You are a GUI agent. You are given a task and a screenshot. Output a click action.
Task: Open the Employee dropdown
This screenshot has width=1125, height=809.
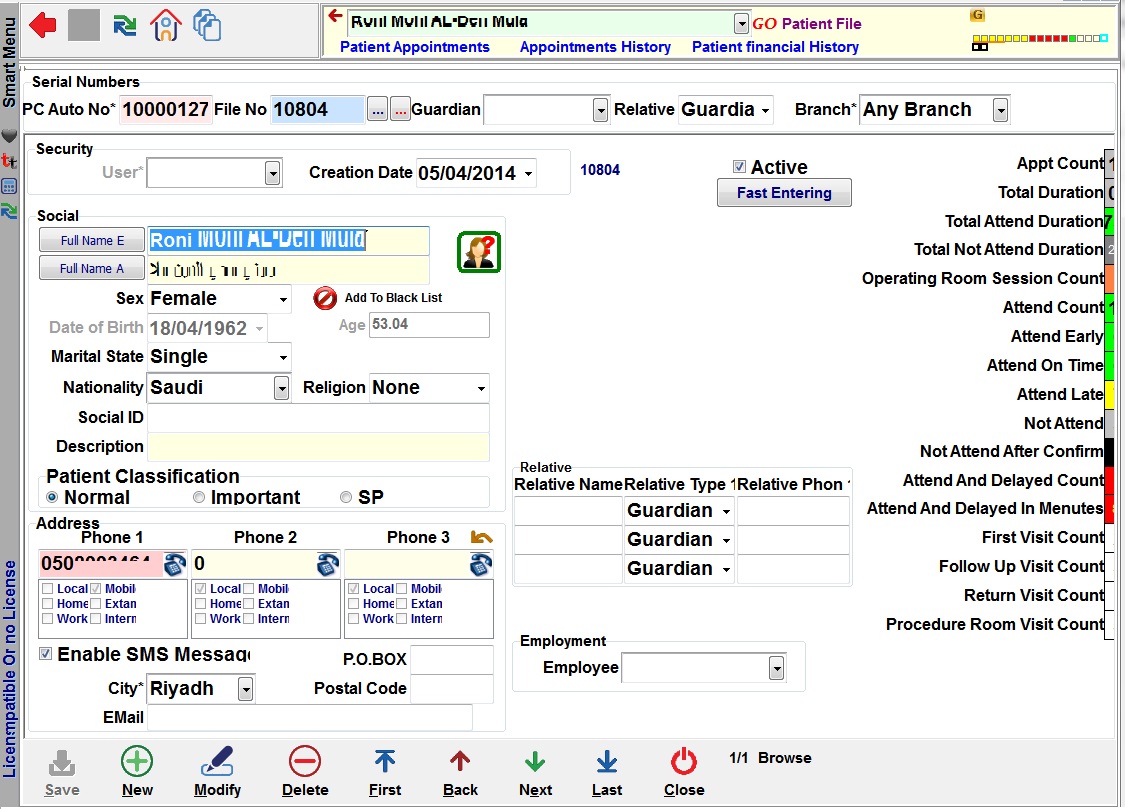pos(776,668)
